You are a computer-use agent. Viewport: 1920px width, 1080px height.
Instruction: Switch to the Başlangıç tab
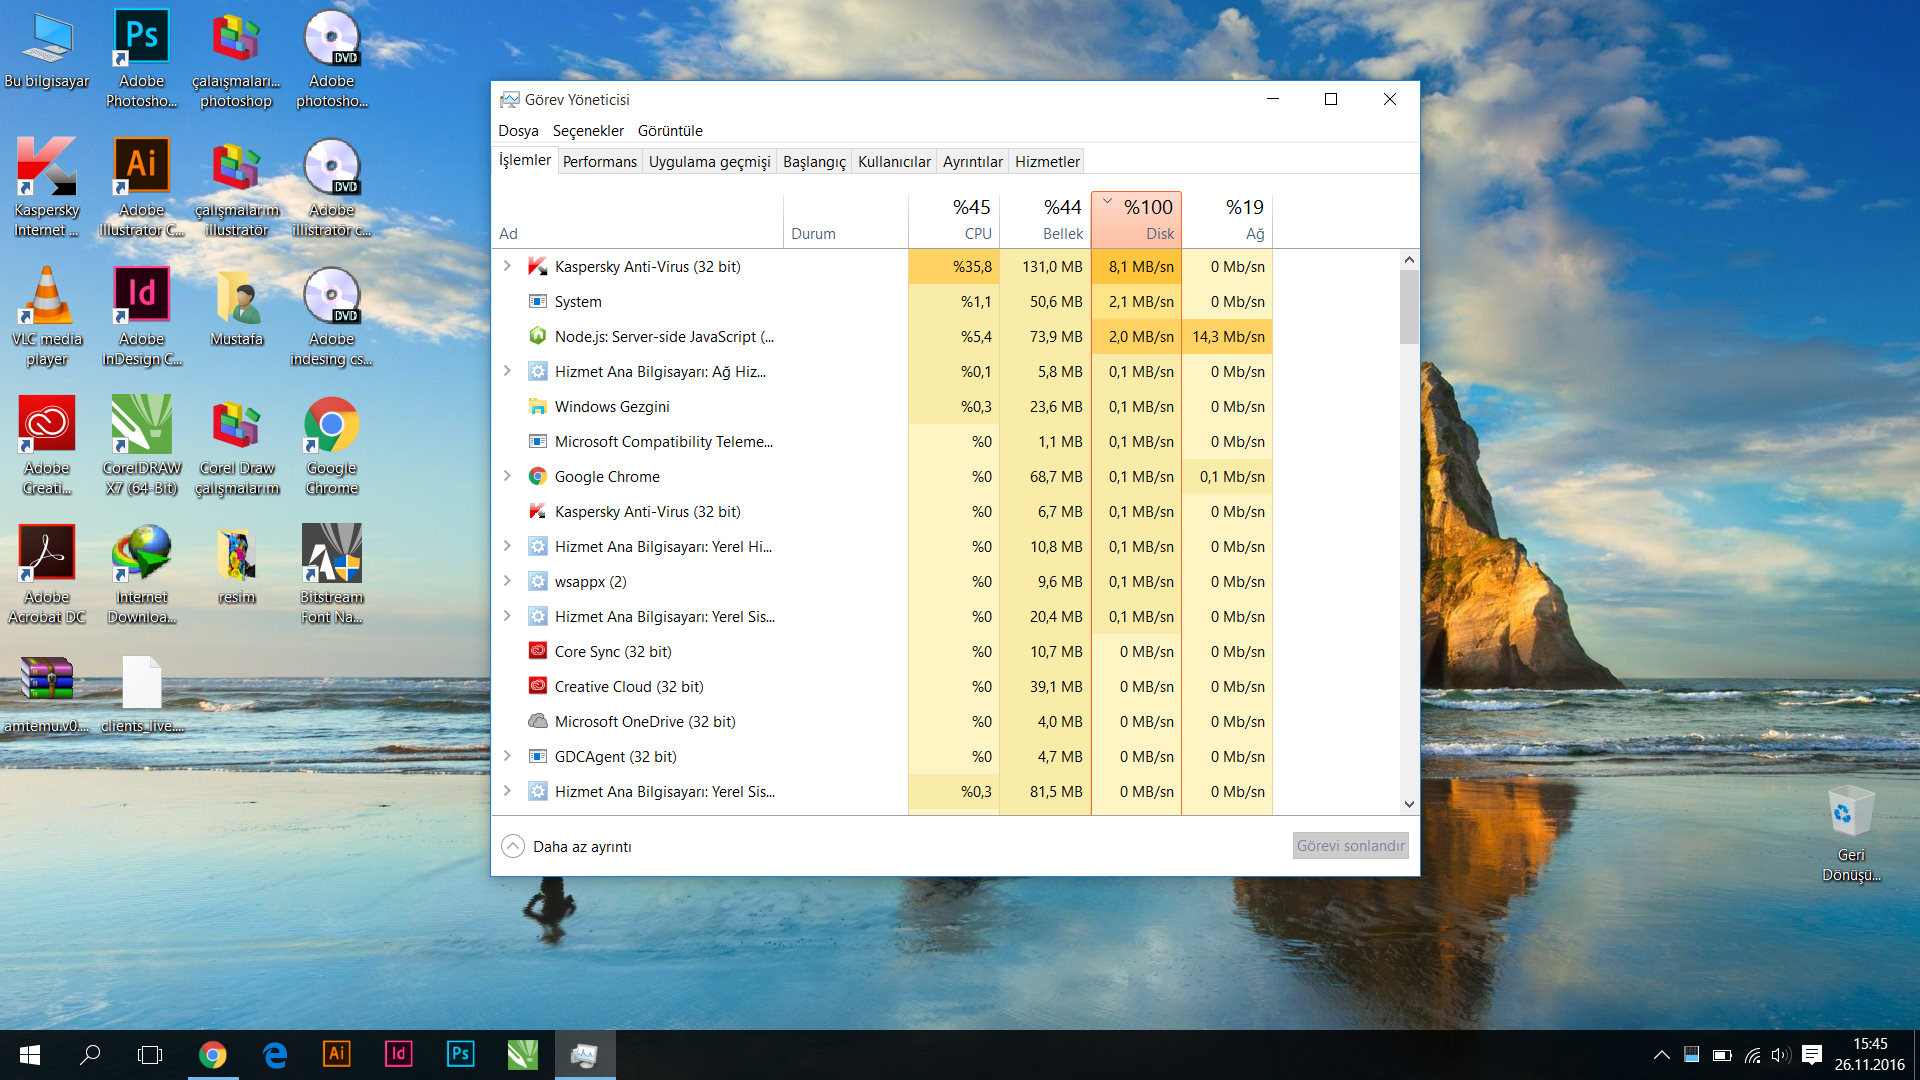coord(814,161)
